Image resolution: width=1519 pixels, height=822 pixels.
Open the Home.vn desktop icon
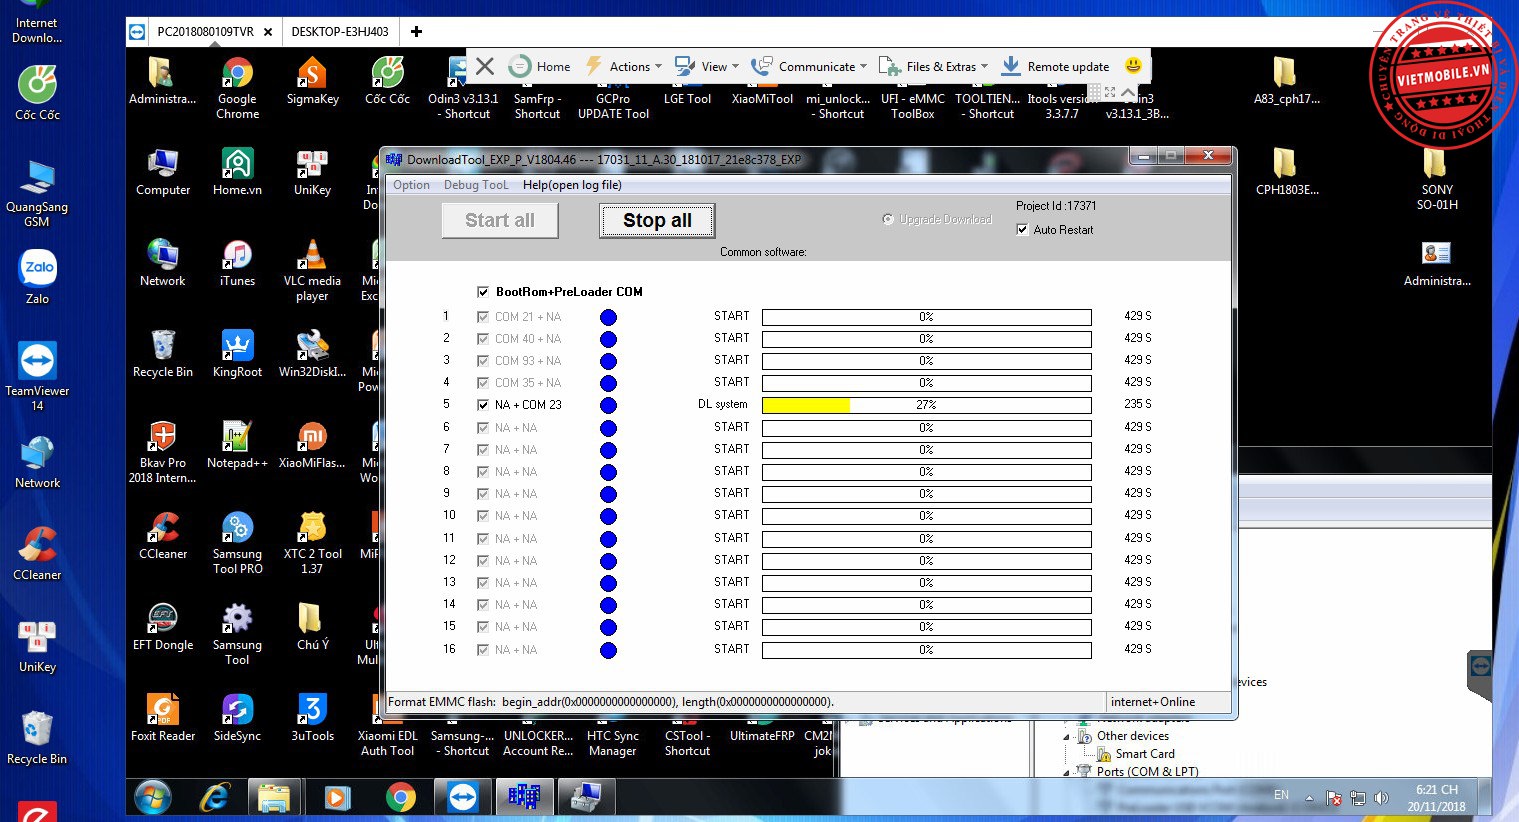pyautogui.click(x=237, y=172)
